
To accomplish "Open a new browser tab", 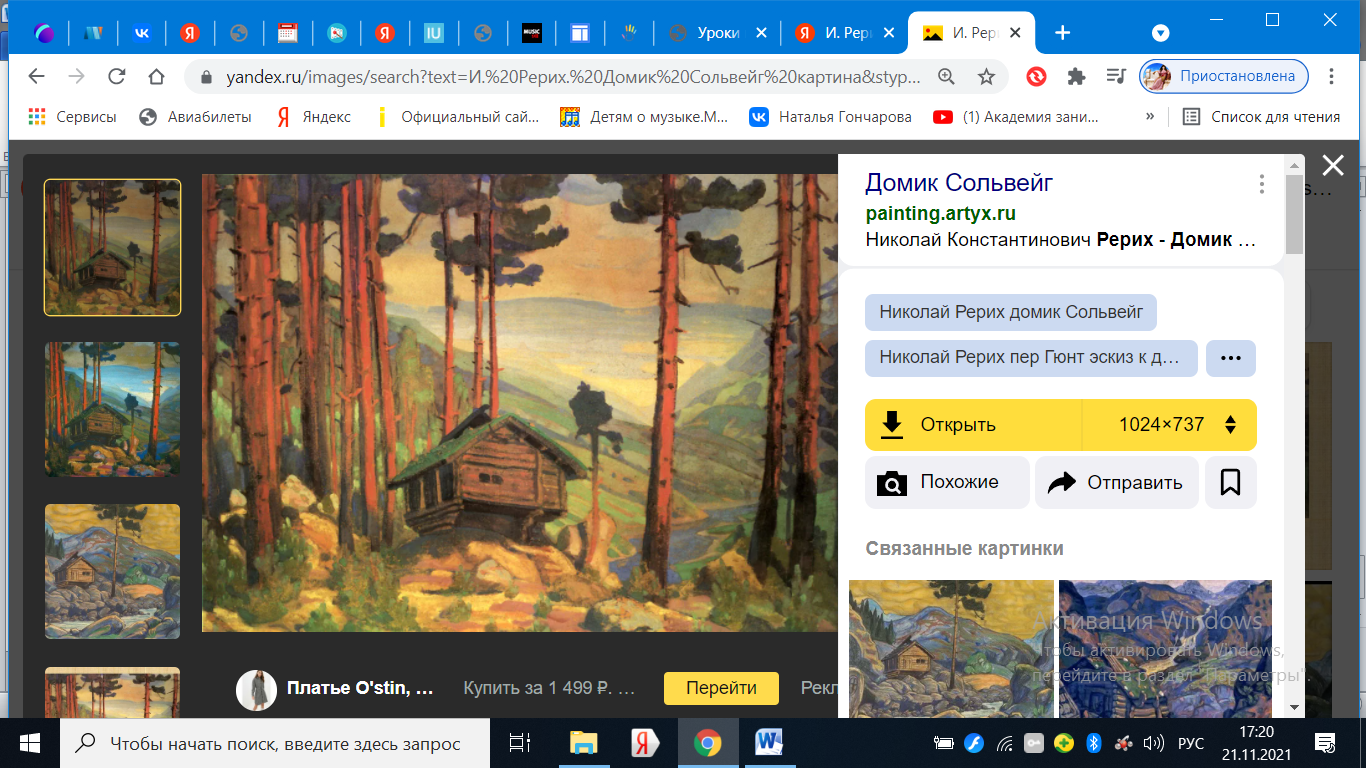I will [1062, 33].
